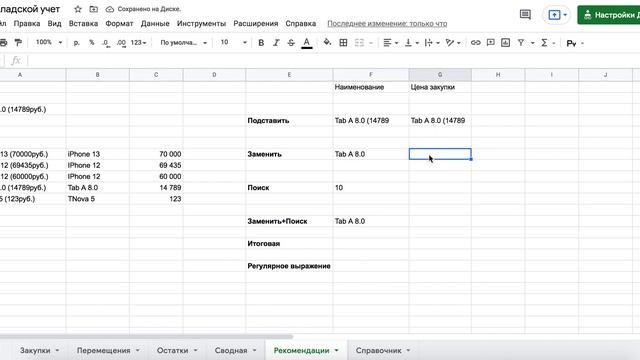
Task: Open the Инструменты menu
Action: point(201,24)
